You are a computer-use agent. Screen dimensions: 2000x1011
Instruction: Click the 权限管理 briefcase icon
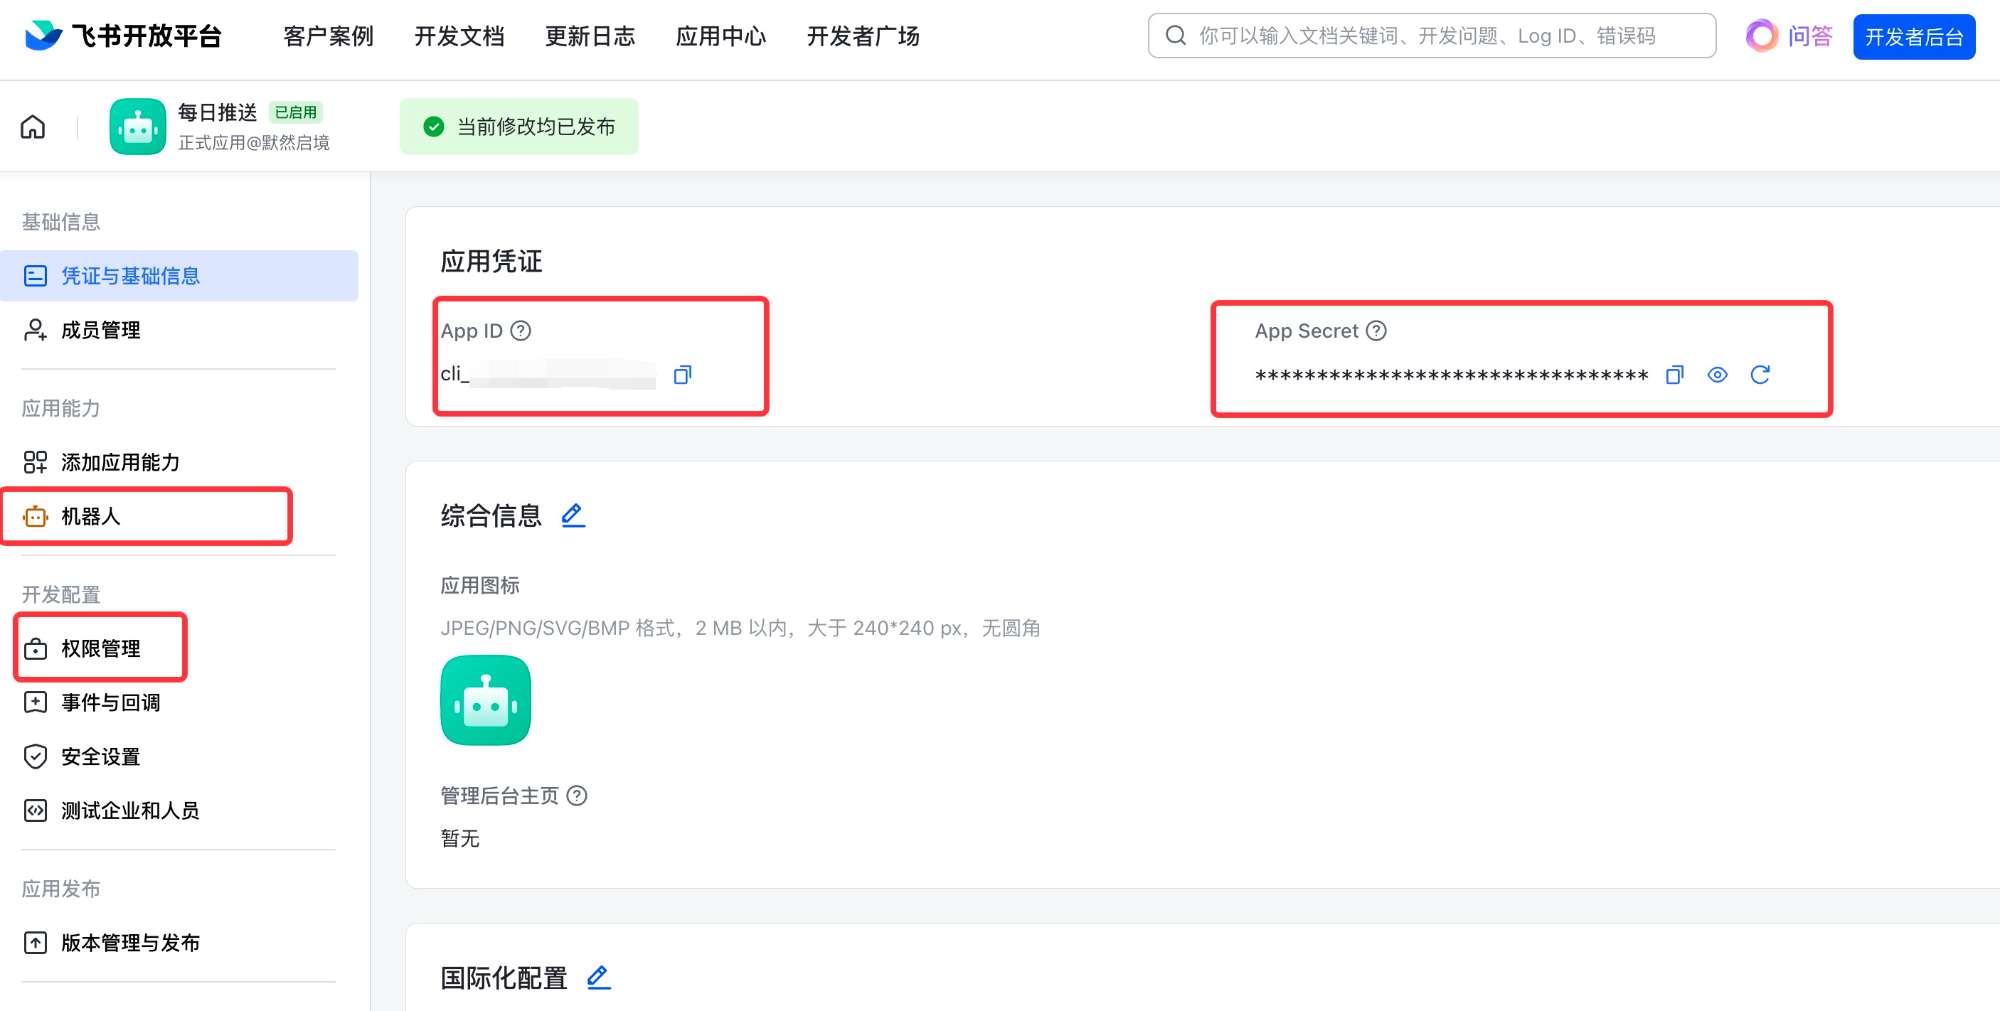pos(35,649)
